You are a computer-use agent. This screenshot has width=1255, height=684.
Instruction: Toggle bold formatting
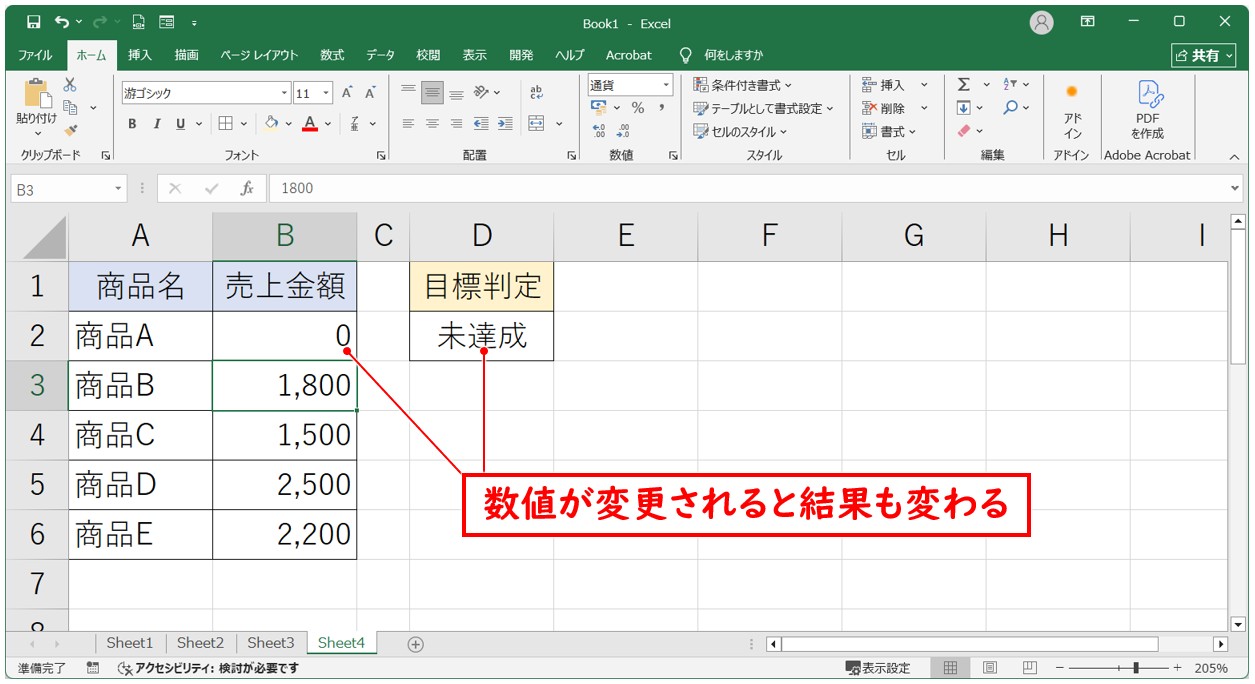132,124
